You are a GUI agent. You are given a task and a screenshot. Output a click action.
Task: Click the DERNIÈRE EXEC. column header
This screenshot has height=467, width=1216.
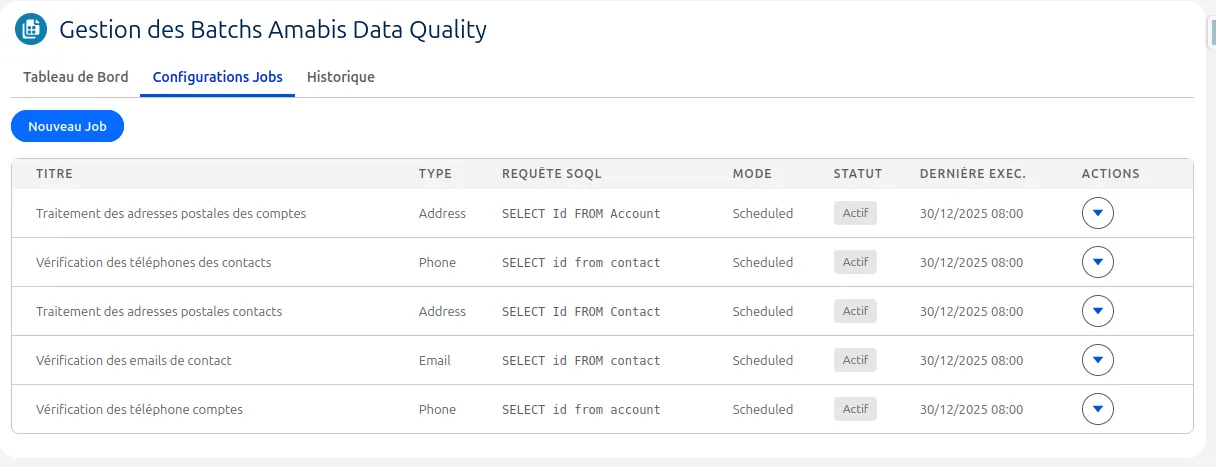973,174
